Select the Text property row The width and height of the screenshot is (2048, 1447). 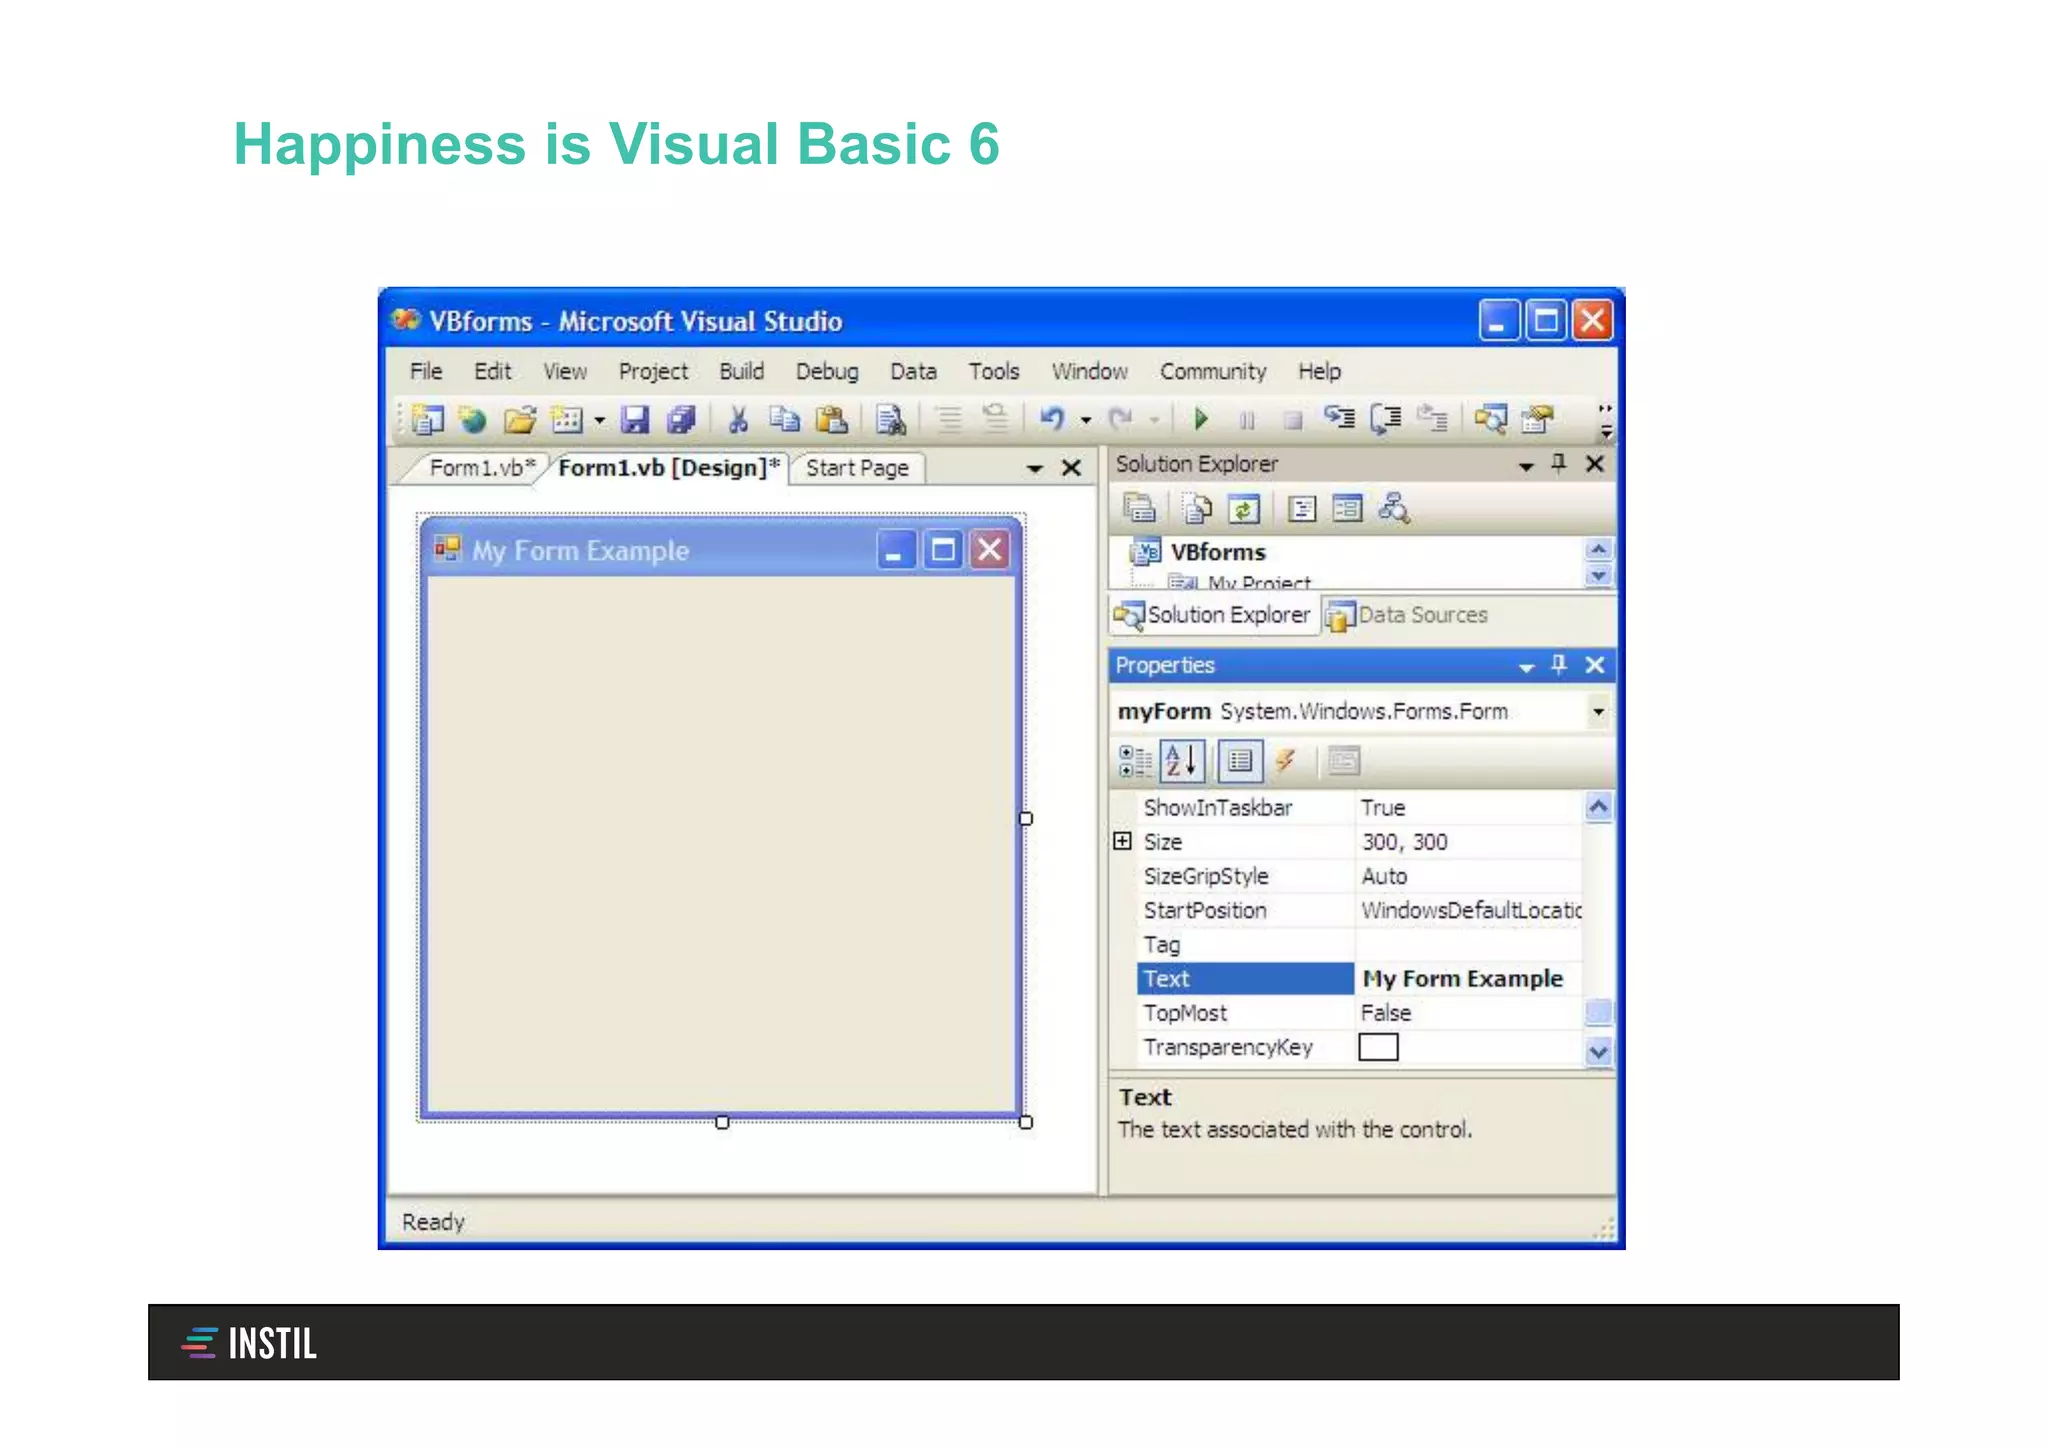[1245, 979]
